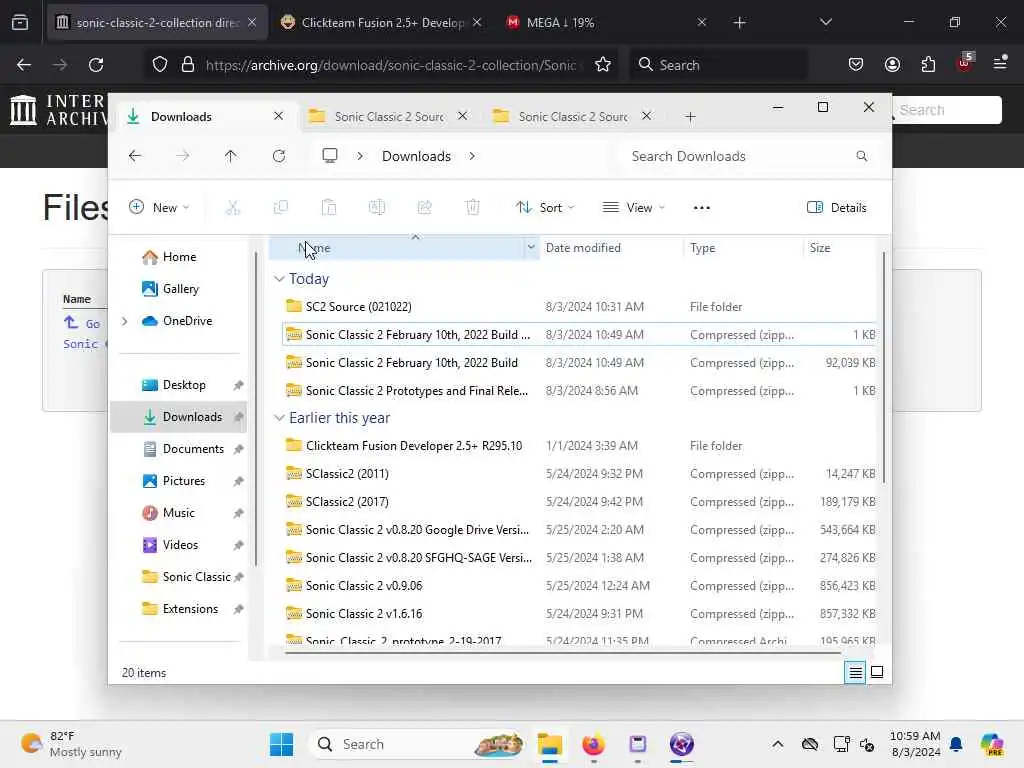Viewport: 1024px width, 768px height.
Task: Open the notification bell in taskbar
Action: [956, 744]
